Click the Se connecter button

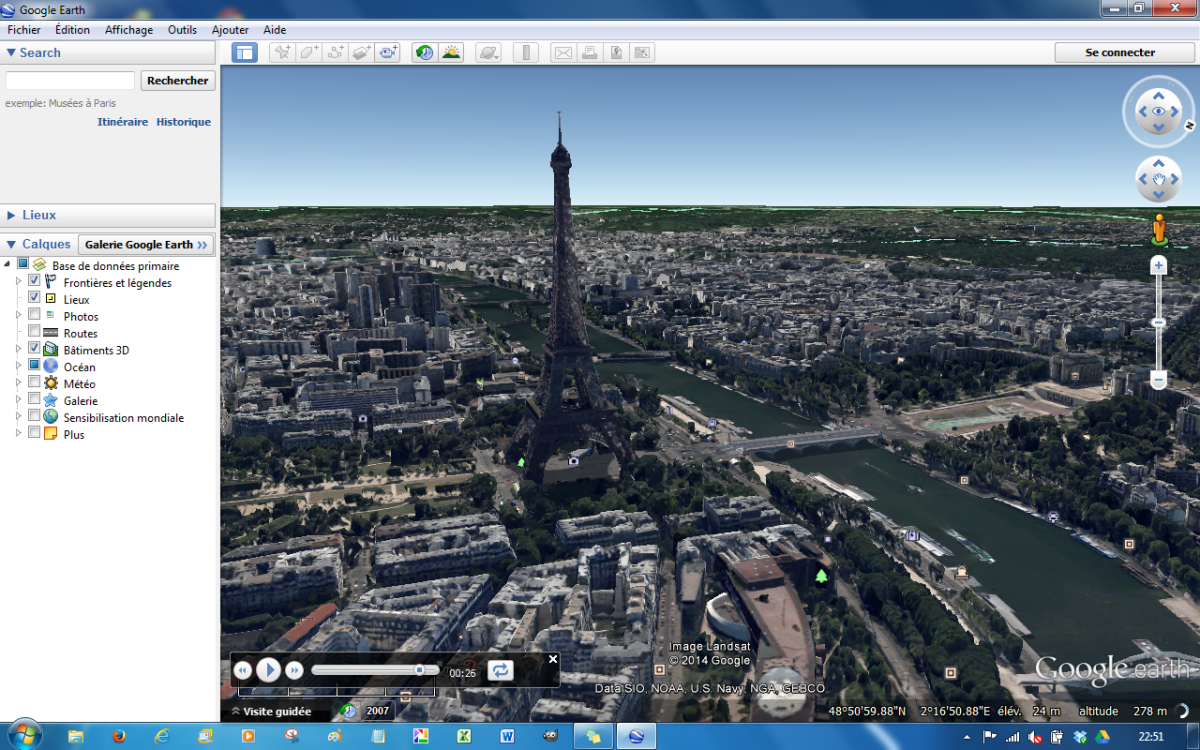[1124, 53]
